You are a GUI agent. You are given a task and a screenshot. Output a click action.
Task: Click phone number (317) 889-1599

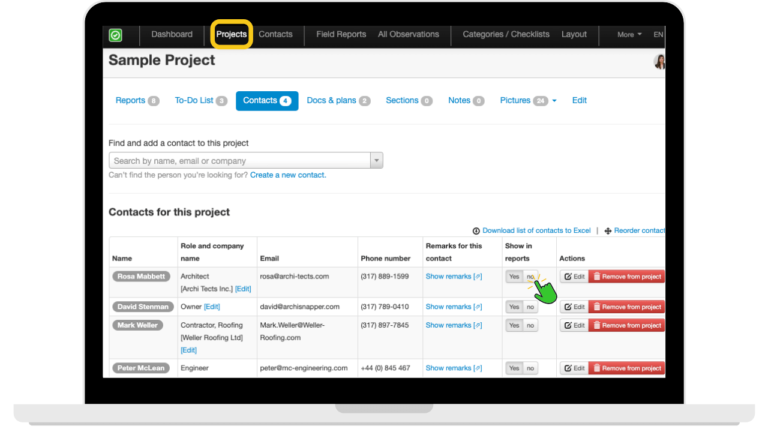coord(384,276)
